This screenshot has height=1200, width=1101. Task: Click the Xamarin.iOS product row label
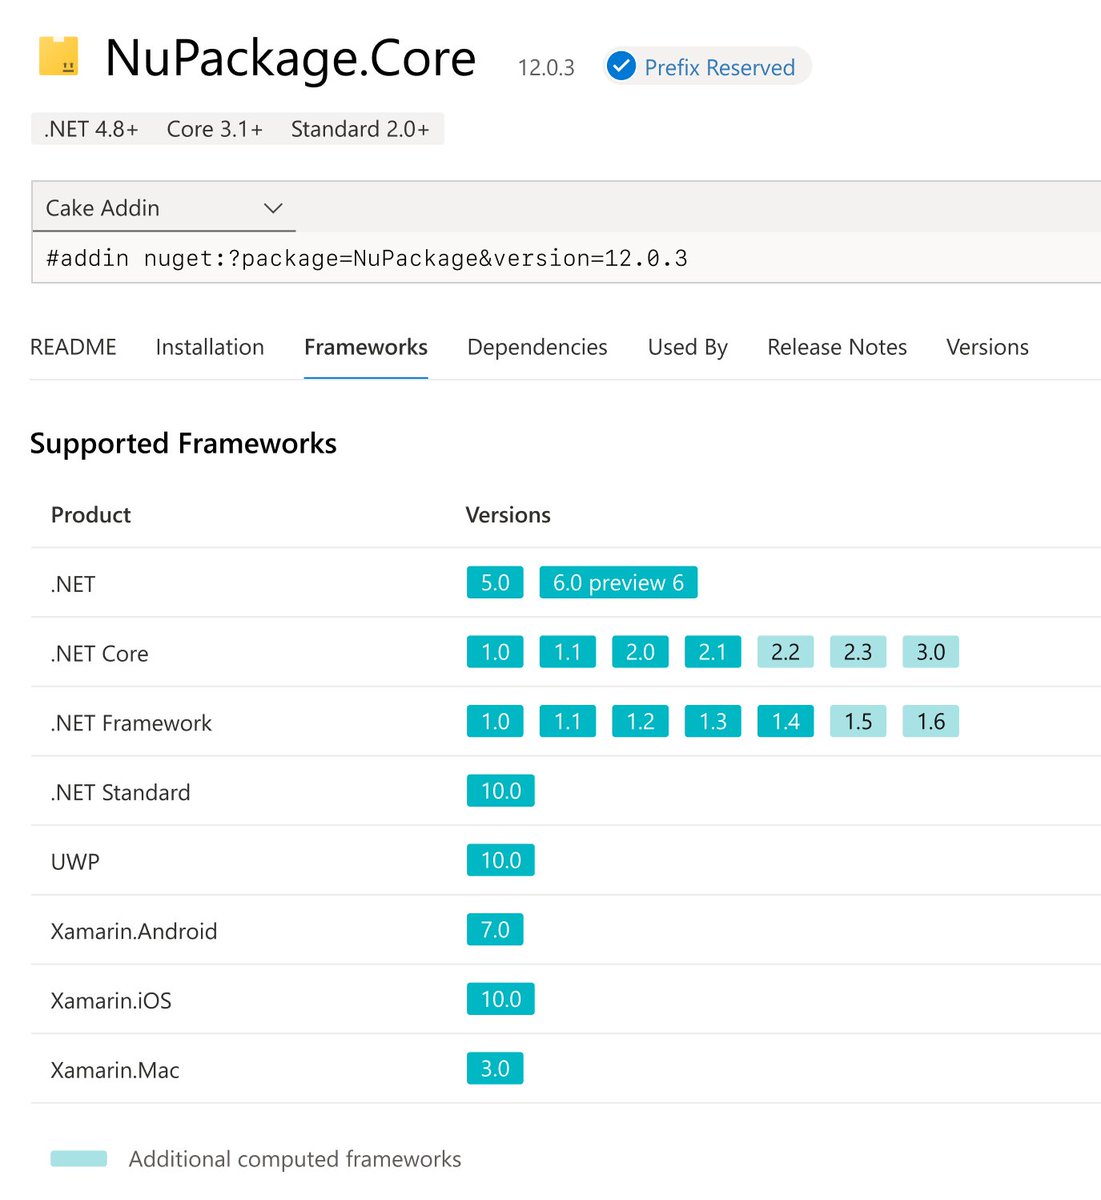111,1001
